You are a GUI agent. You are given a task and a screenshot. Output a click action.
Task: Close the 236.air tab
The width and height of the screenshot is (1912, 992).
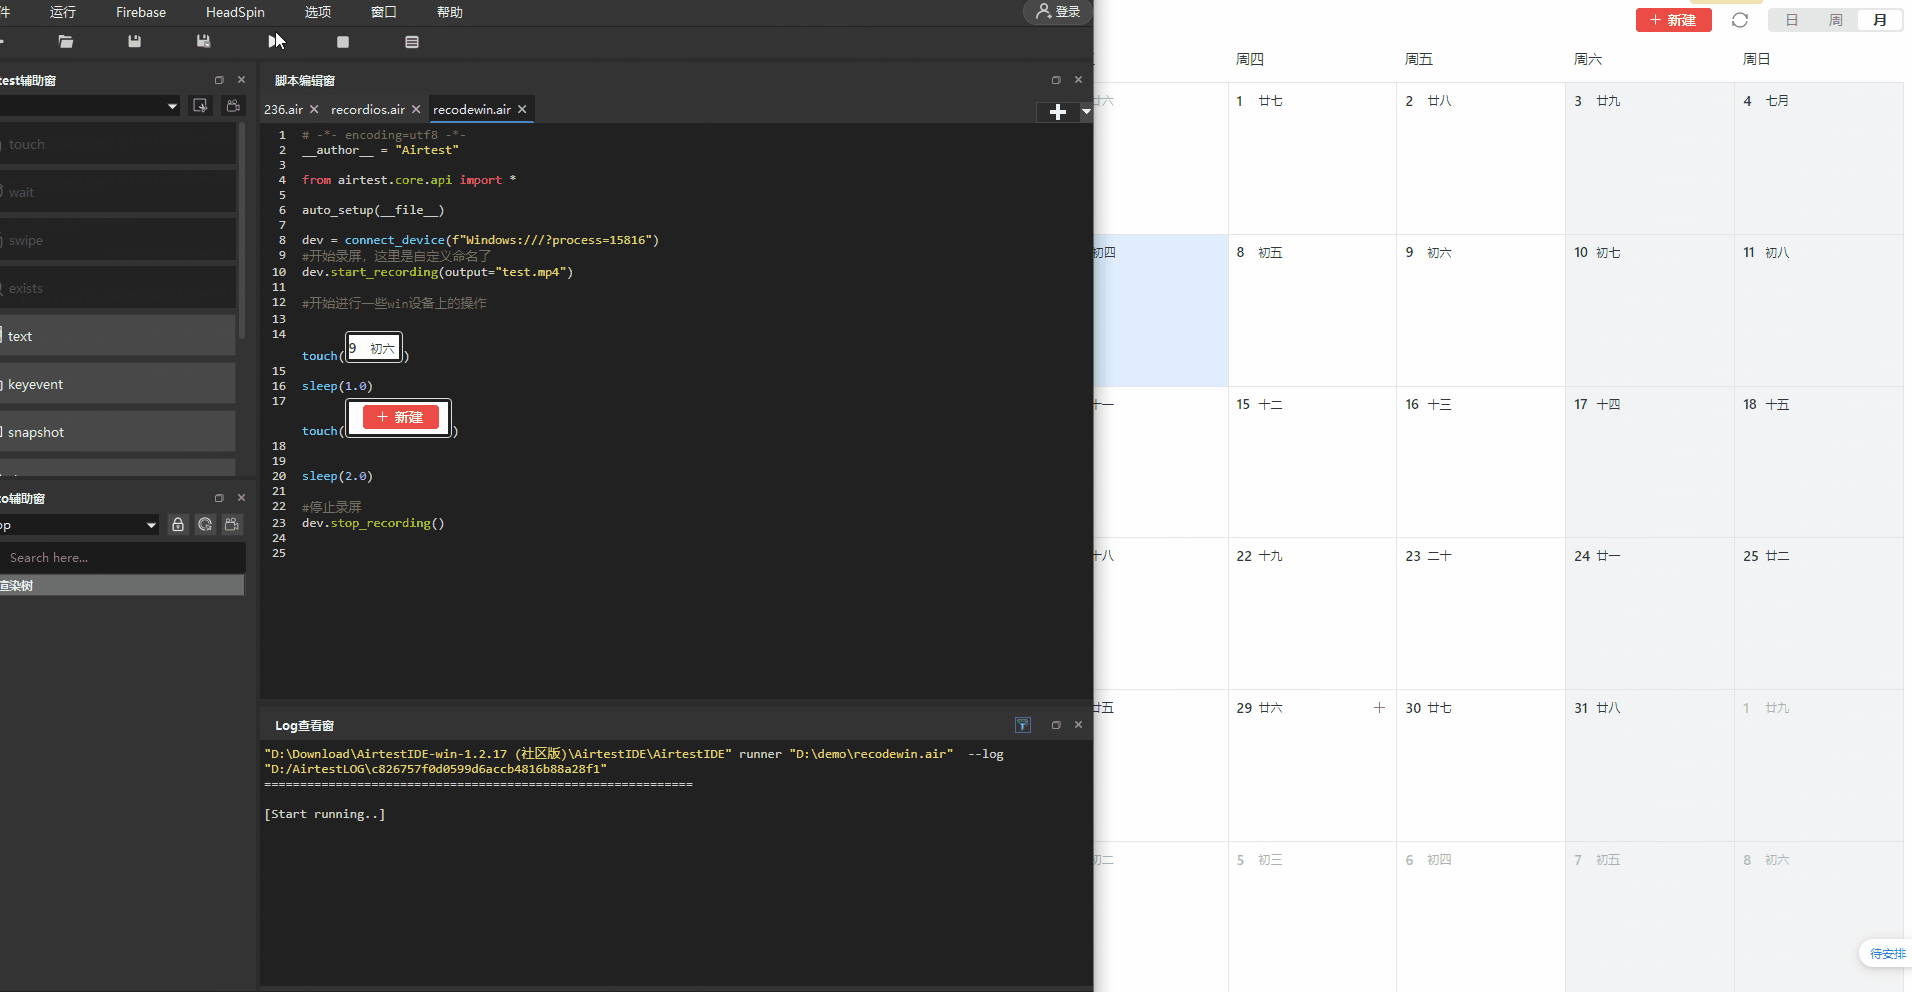point(314,109)
